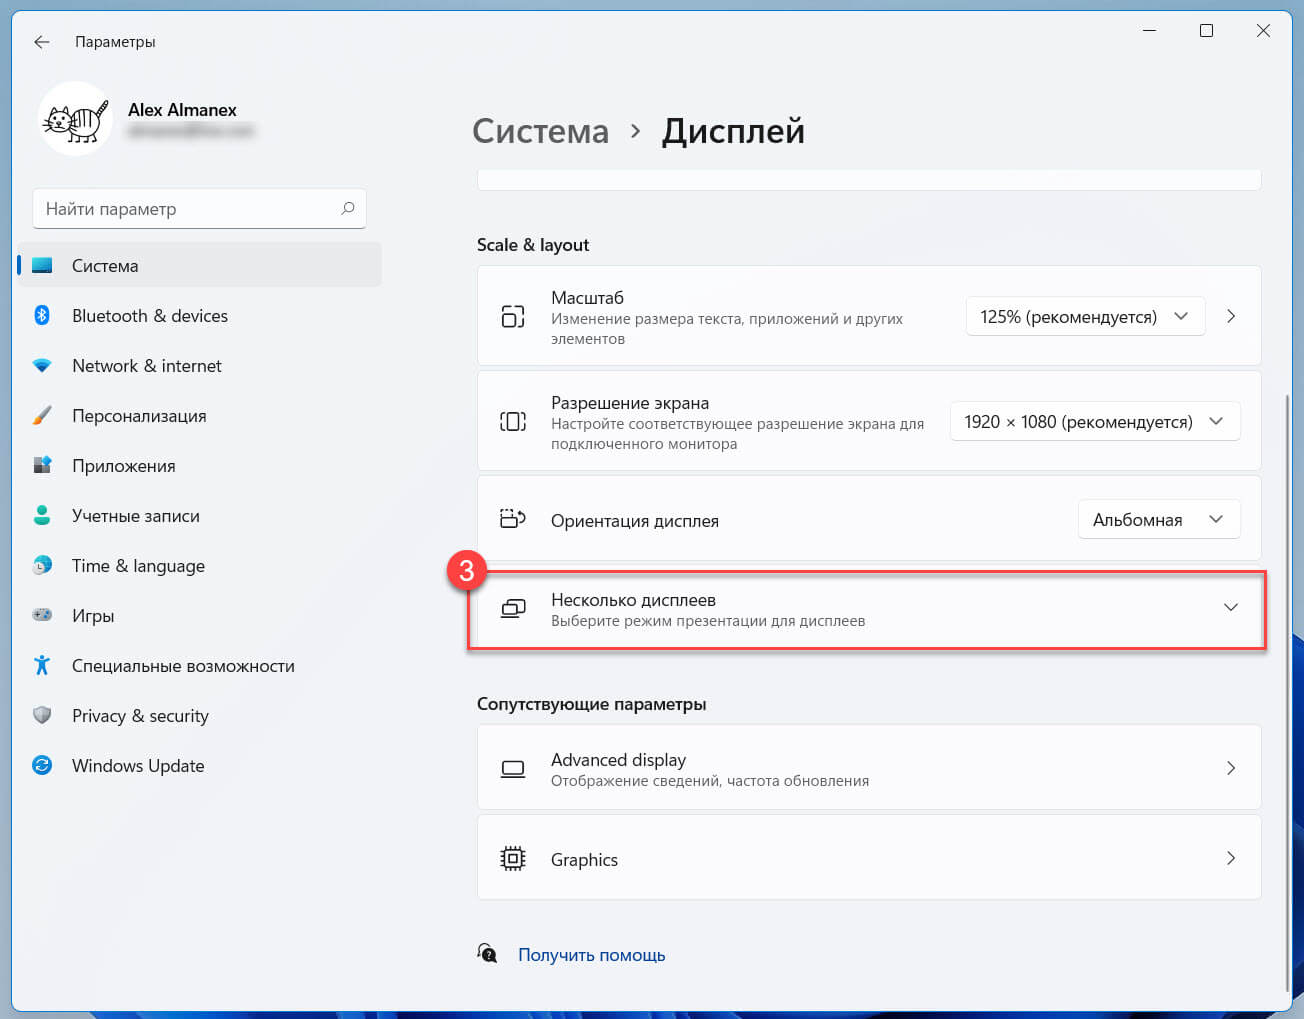The image size is (1304, 1019).
Task: Select the Time & language globe icon
Action: (x=42, y=566)
